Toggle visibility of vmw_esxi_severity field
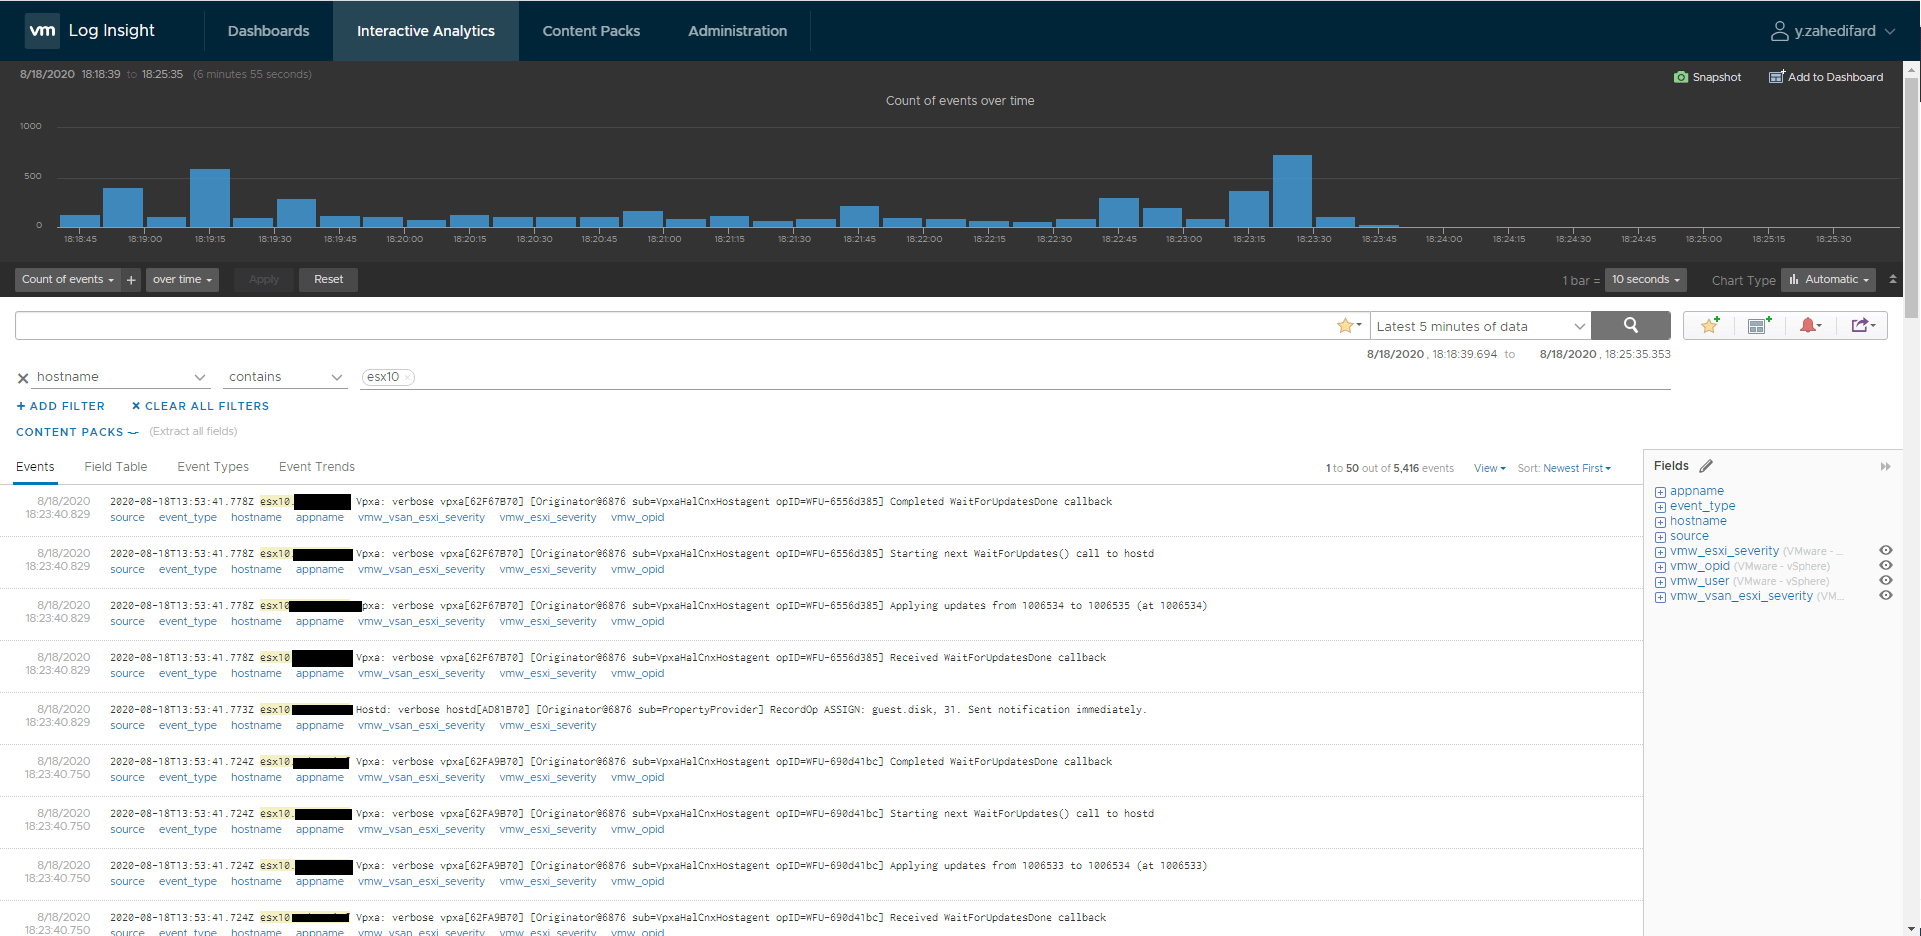 tap(1887, 550)
